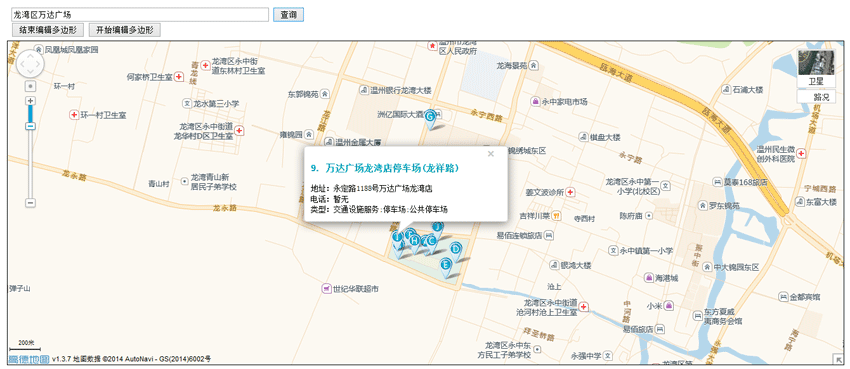Click the 温州民生微创外科医院 hospital icon
Screen dimensions: 850x369
(x=801, y=154)
